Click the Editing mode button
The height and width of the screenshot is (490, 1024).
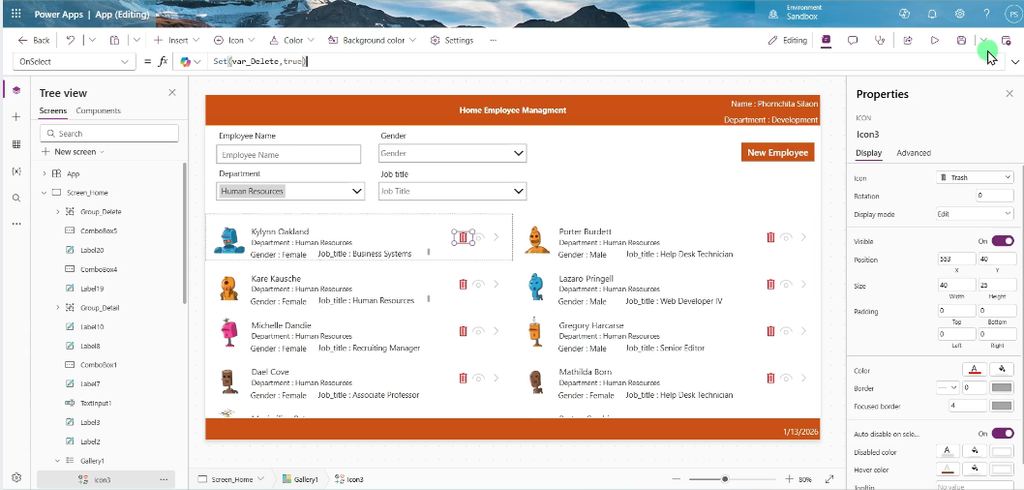(x=788, y=41)
